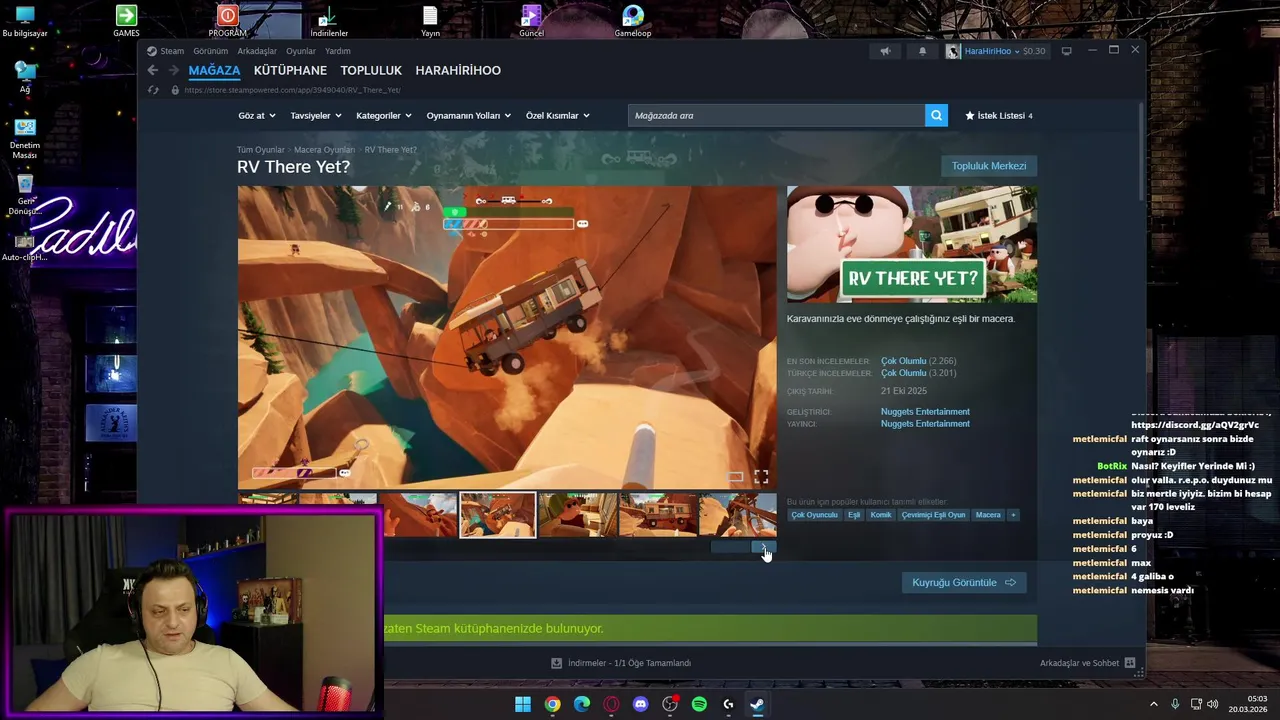
Task: Open Yayın desktop file
Action: pos(430,21)
